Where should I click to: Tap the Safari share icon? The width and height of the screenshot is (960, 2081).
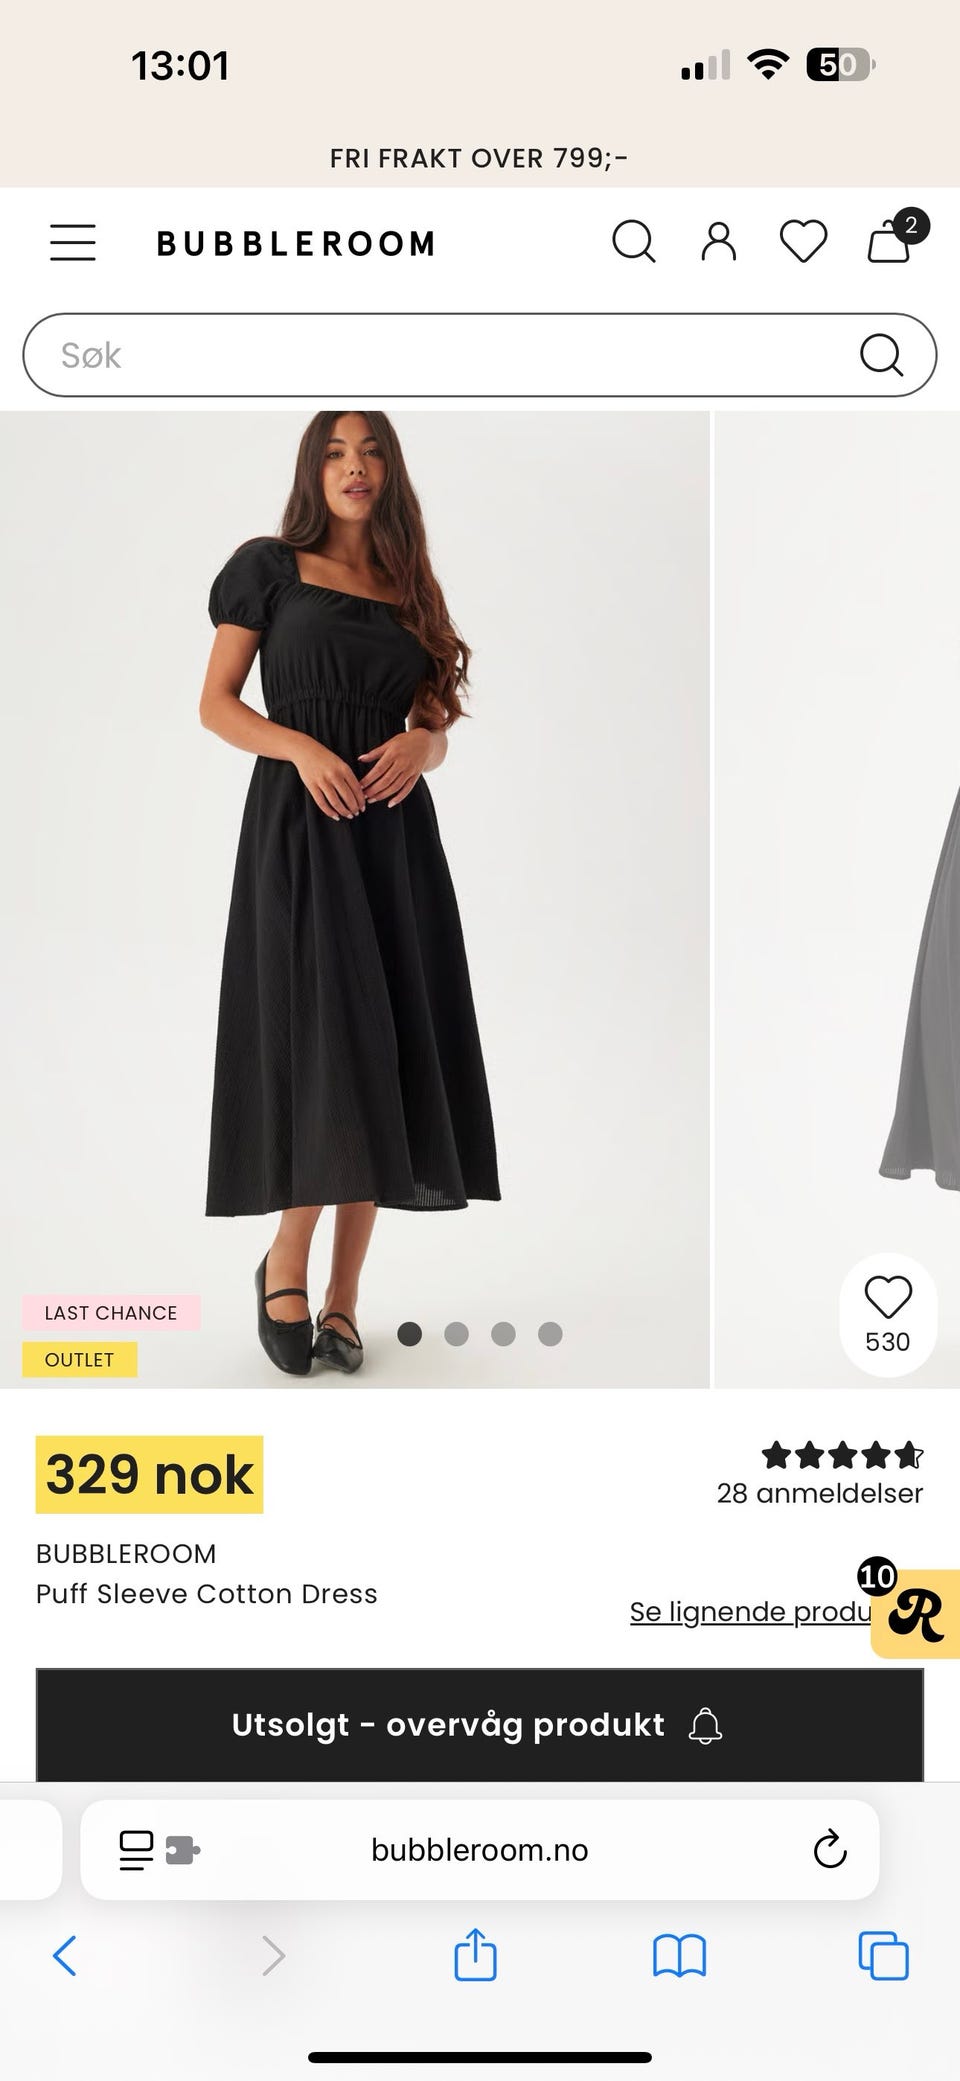coord(475,1954)
